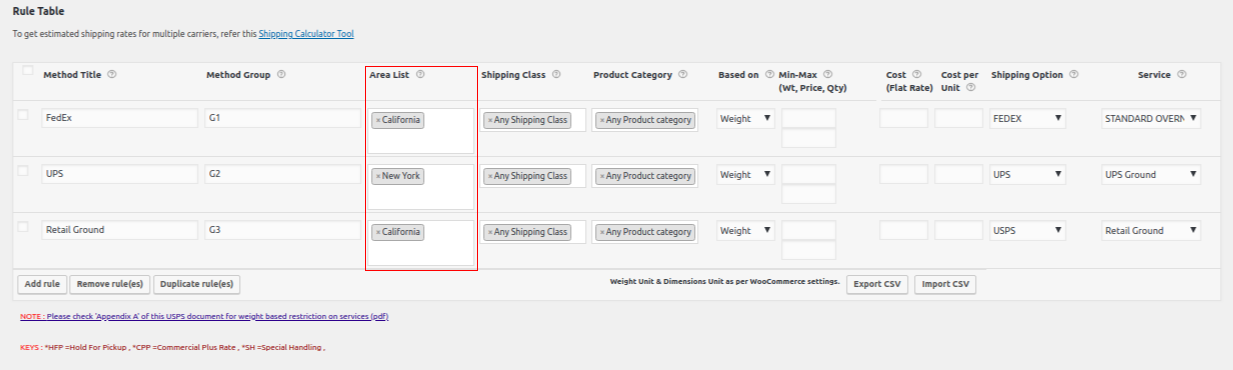
Task: Focus the FedEx row flat rate cost field
Action: (904, 118)
